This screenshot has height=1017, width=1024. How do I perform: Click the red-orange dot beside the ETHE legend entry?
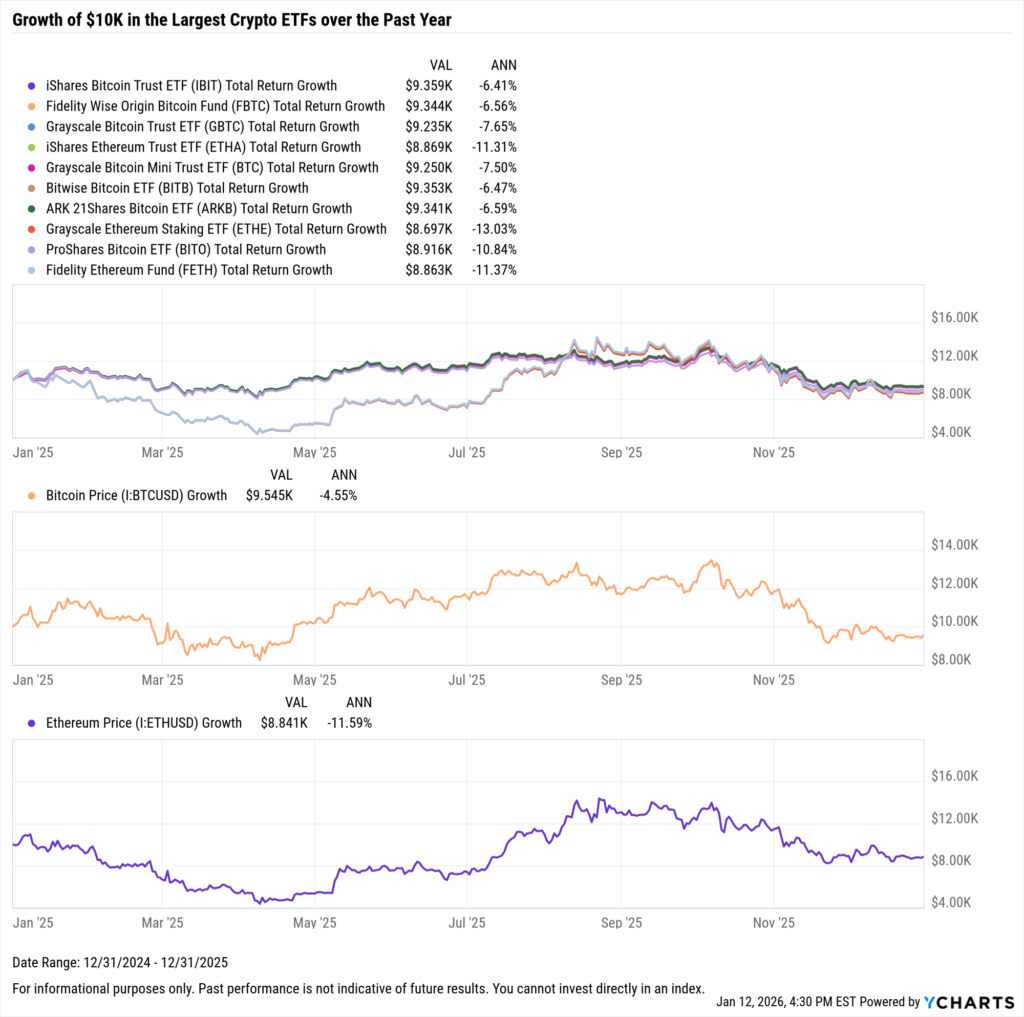coord(33,229)
